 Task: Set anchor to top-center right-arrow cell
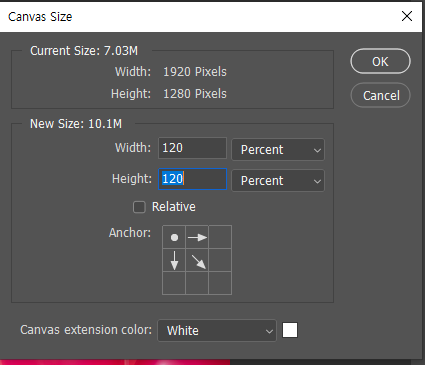tap(197, 237)
